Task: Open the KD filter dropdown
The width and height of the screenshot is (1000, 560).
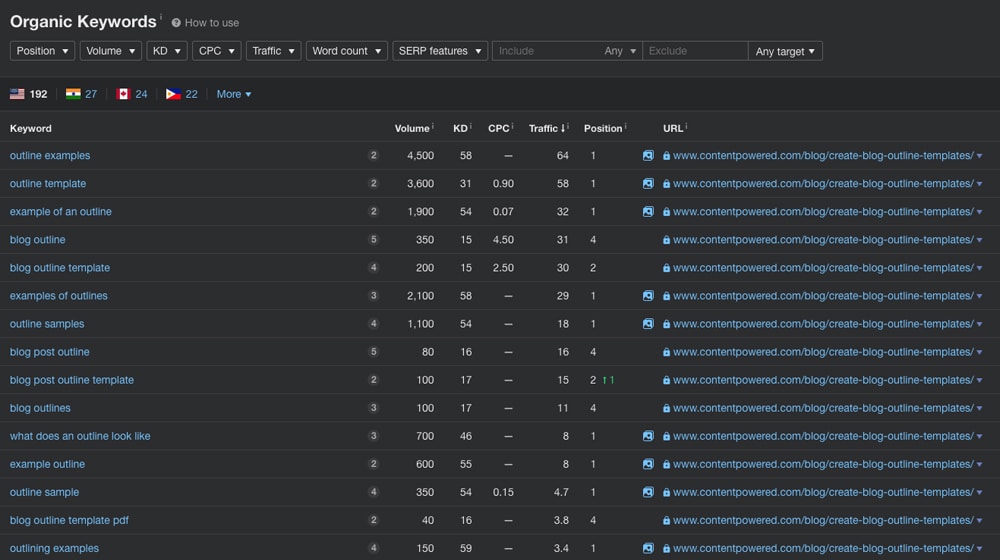Action: (x=166, y=51)
